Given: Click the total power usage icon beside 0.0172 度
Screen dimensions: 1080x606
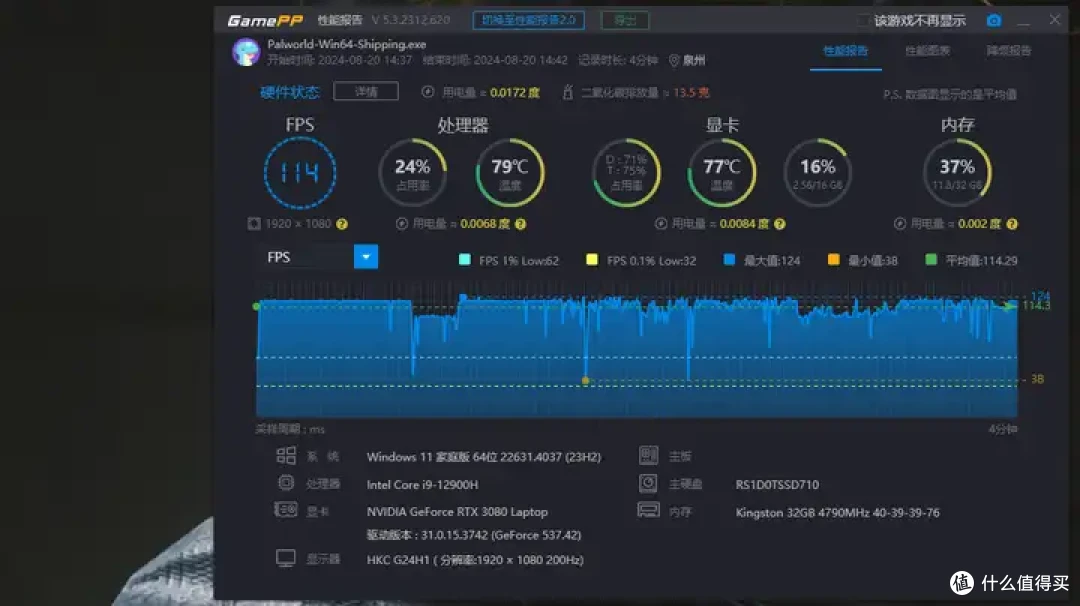Looking at the screenshot, I should 428,92.
